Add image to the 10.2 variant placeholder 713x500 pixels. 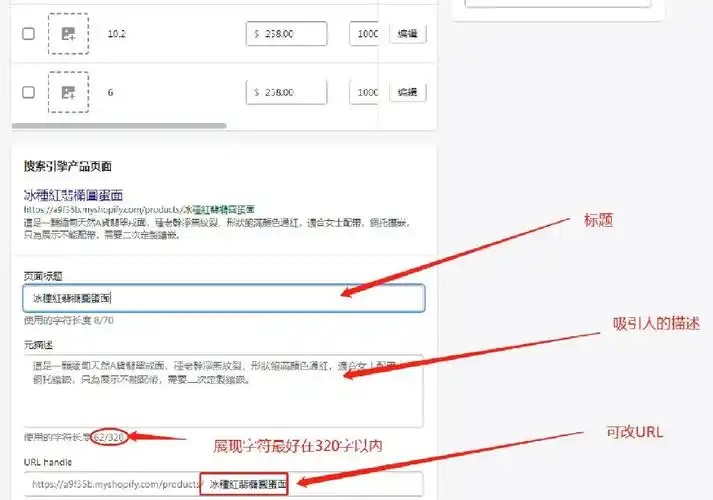68,34
